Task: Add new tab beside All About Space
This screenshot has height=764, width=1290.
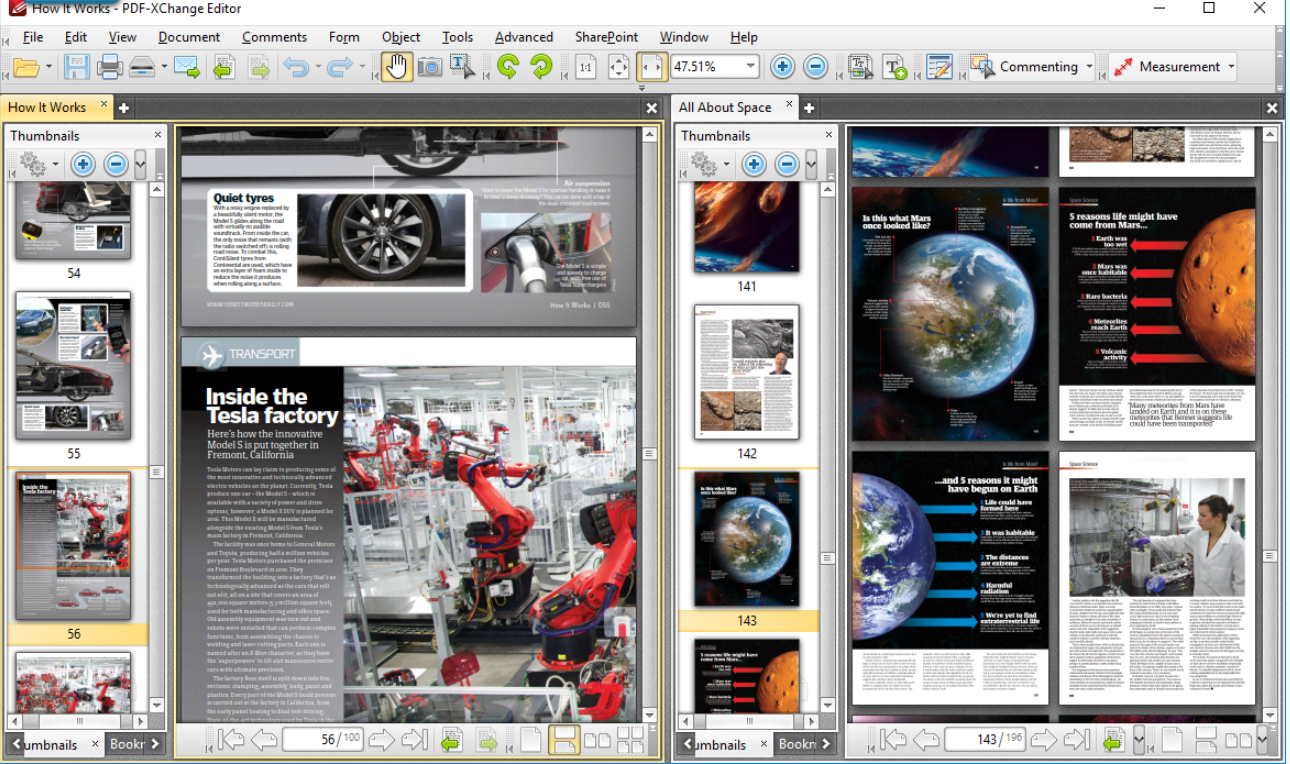Action: coord(808,108)
